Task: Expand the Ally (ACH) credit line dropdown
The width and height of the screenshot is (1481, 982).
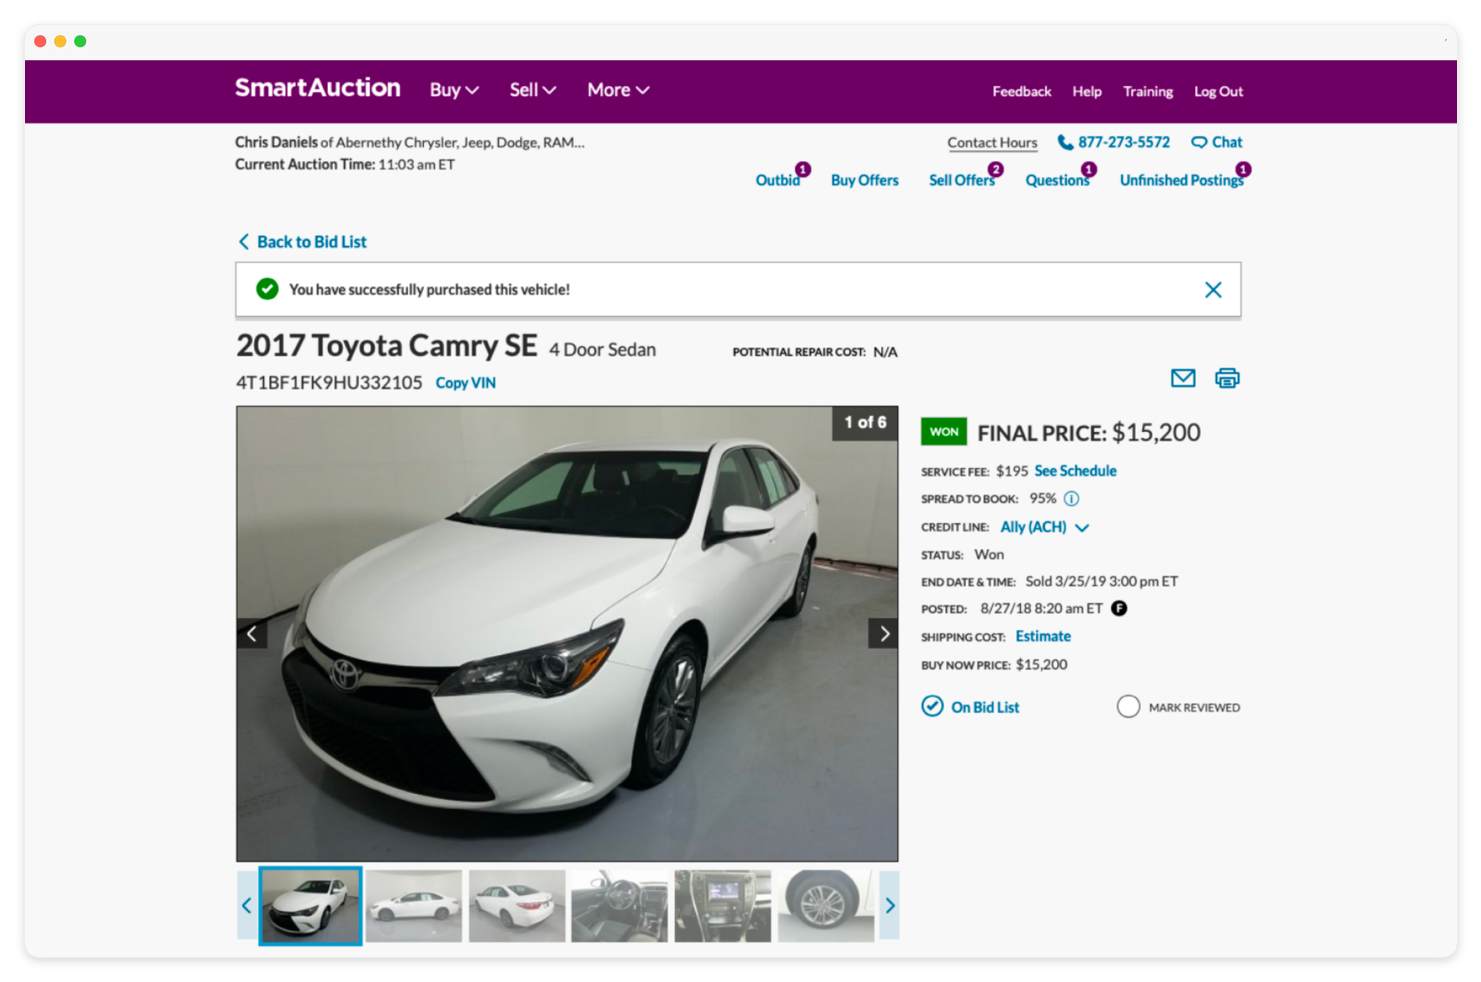Action: 1044,527
